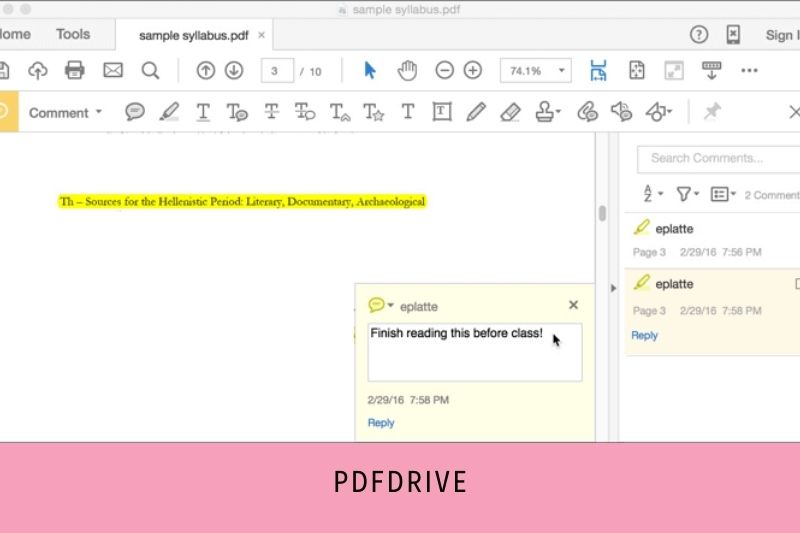This screenshot has width=800, height=533.
Task: Select the replace text tool
Action: 305,112
